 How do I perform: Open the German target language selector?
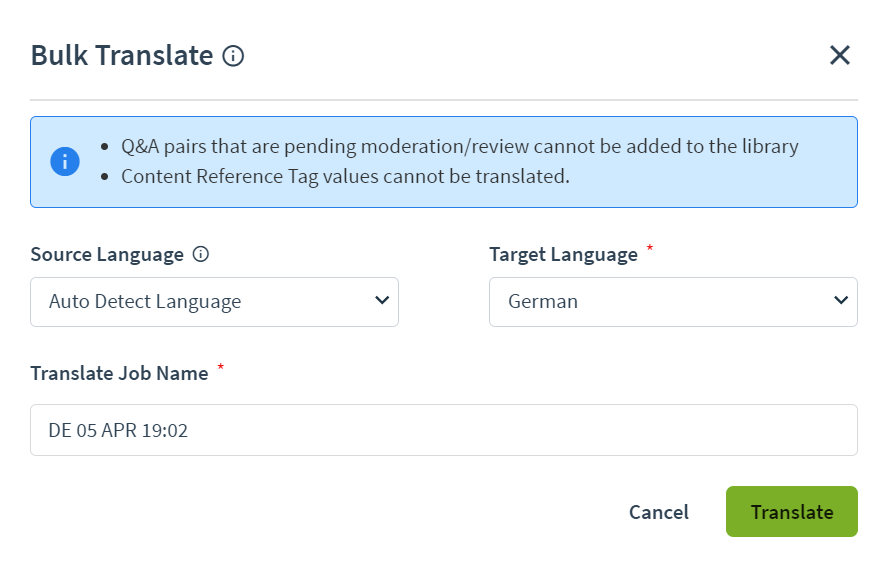pos(673,302)
